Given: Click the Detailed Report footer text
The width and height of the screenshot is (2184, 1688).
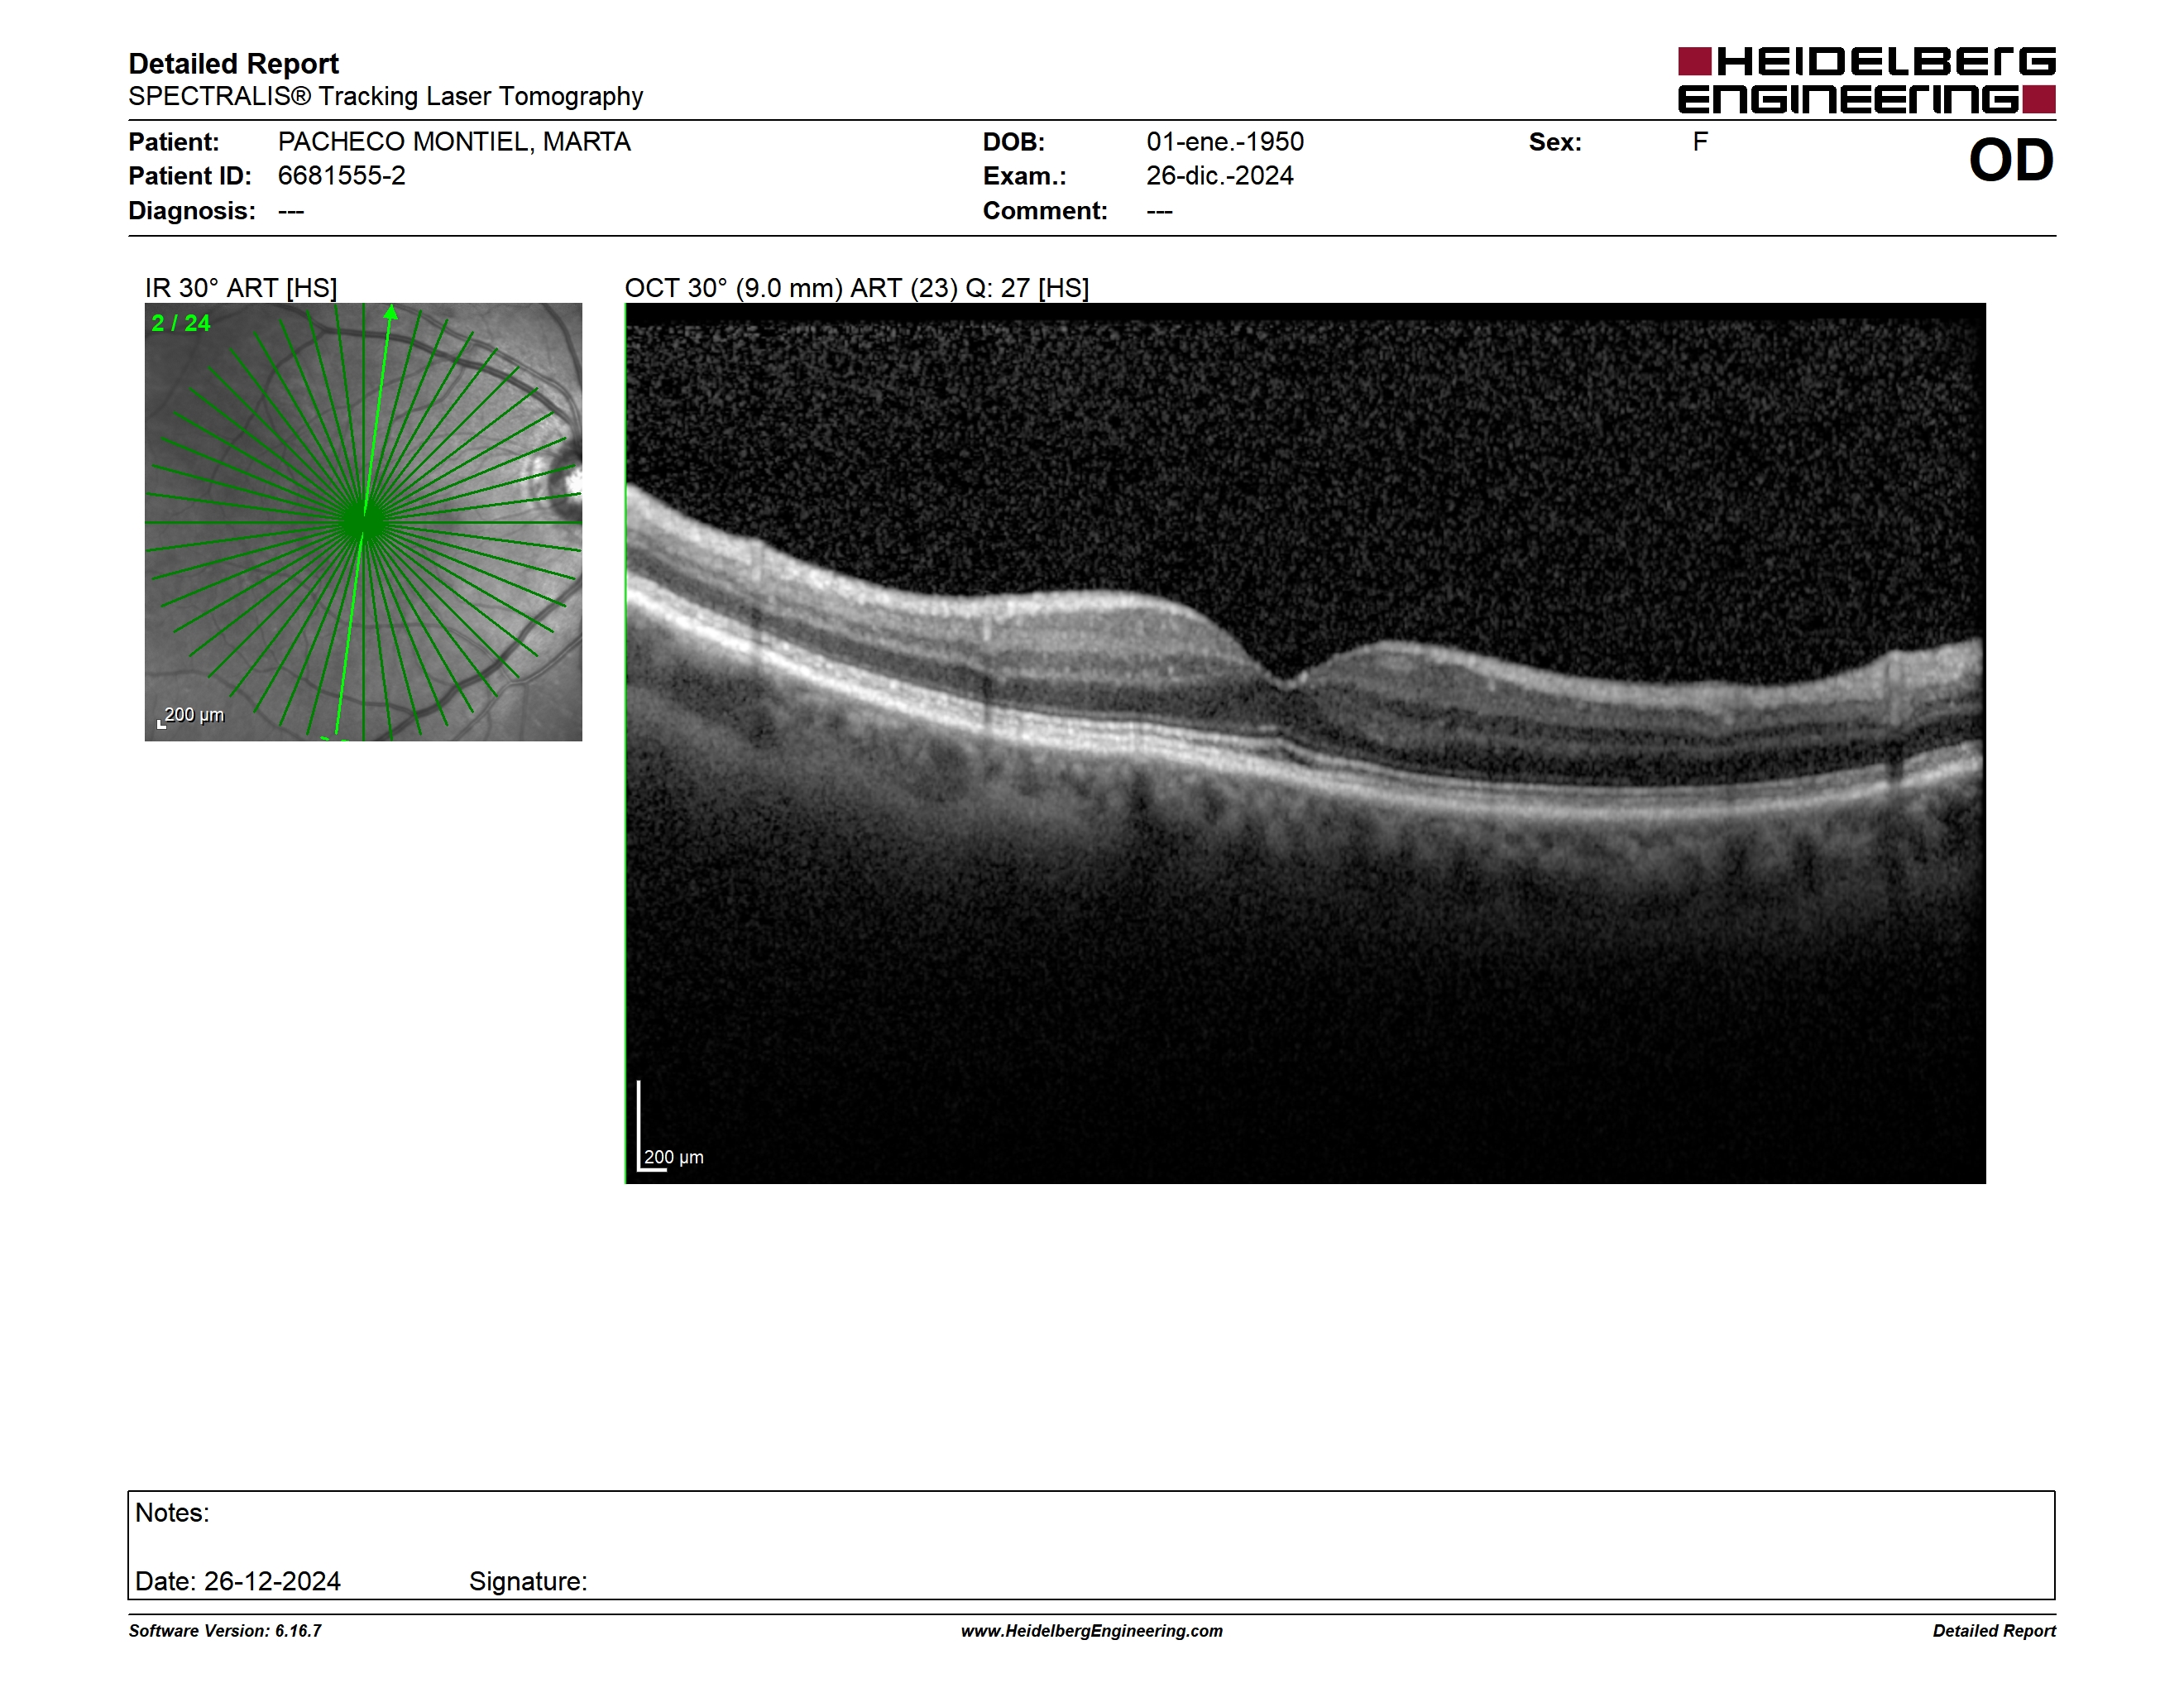Looking at the screenshot, I should (x=1994, y=1631).
